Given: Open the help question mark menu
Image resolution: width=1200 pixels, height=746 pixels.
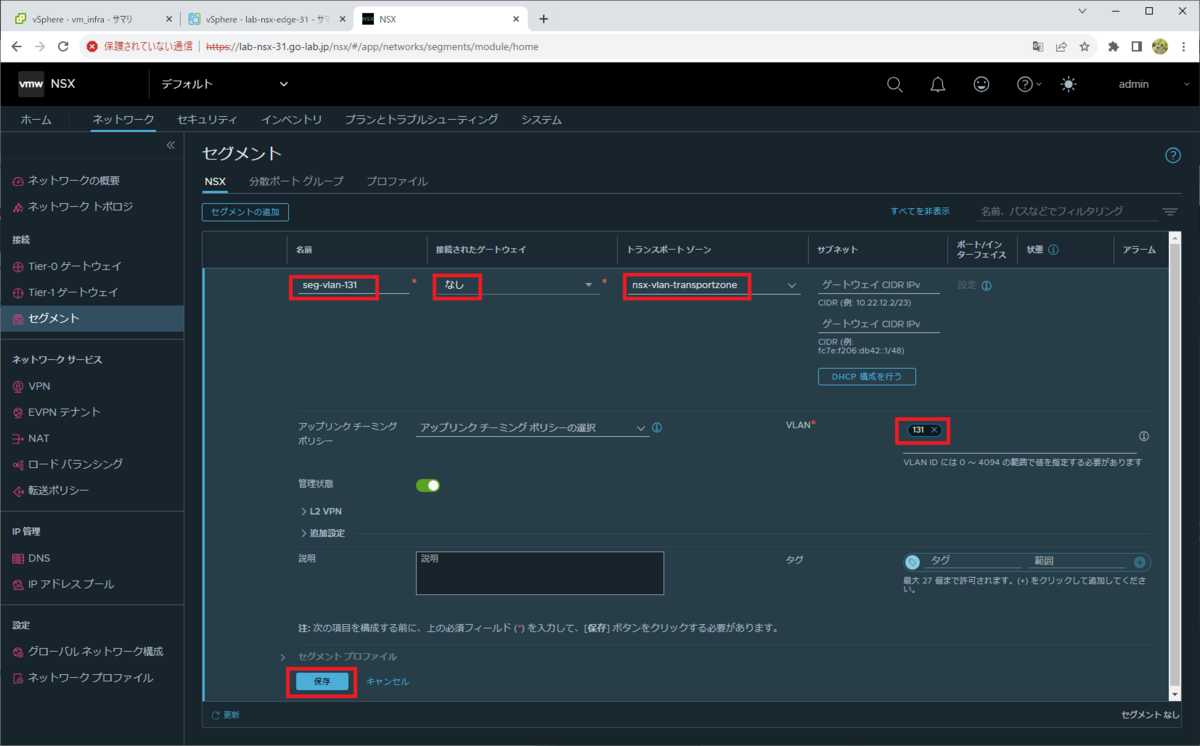Looking at the screenshot, I should (x=1028, y=84).
